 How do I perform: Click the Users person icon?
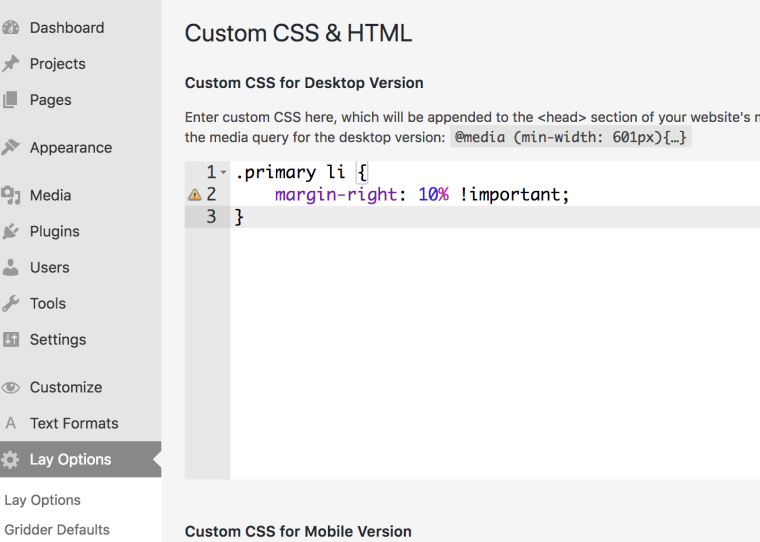pyautogui.click(x=10, y=268)
